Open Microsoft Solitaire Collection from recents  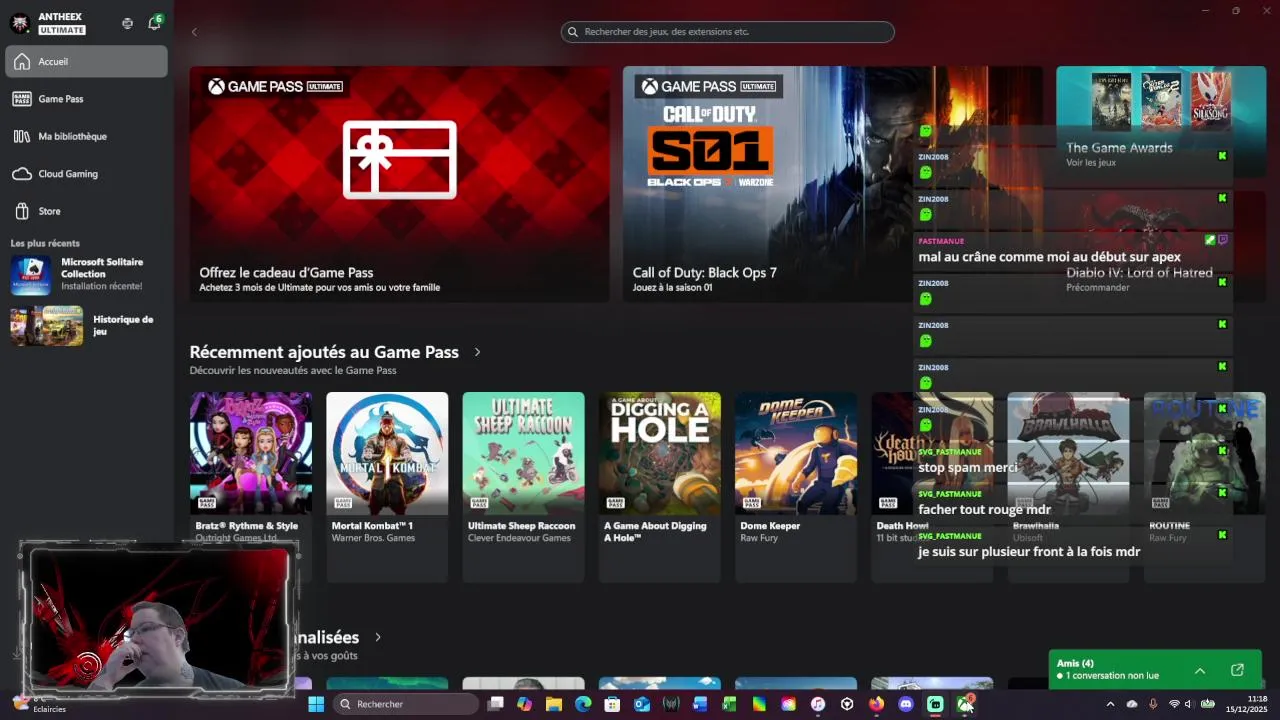(87, 274)
